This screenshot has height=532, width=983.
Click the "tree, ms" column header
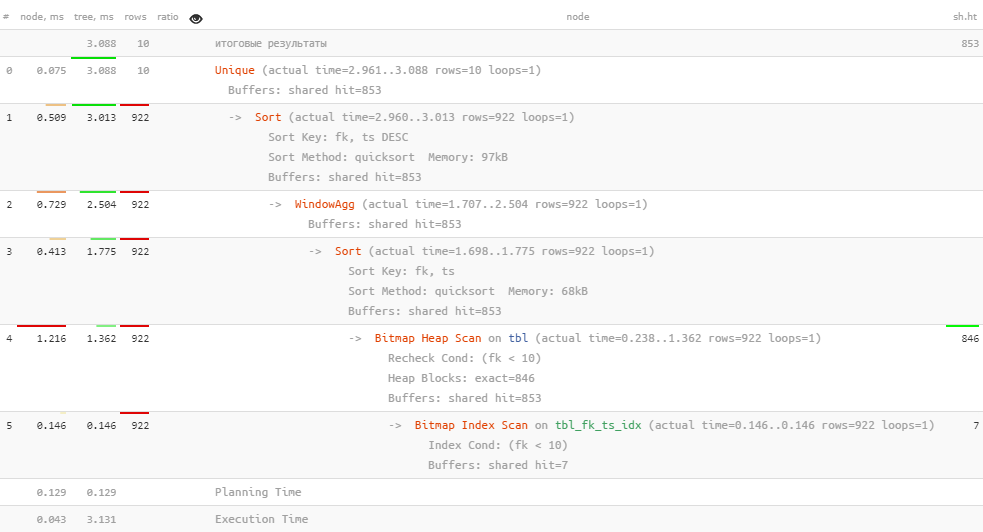[94, 17]
